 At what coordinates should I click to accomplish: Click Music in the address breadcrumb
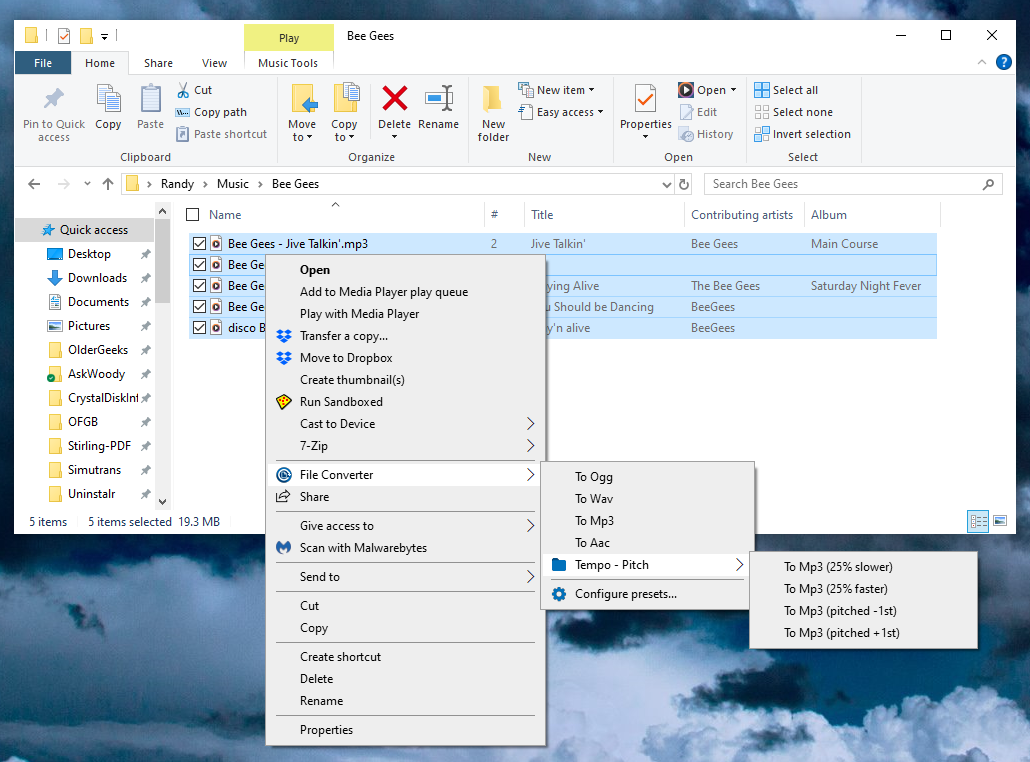(233, 185)
